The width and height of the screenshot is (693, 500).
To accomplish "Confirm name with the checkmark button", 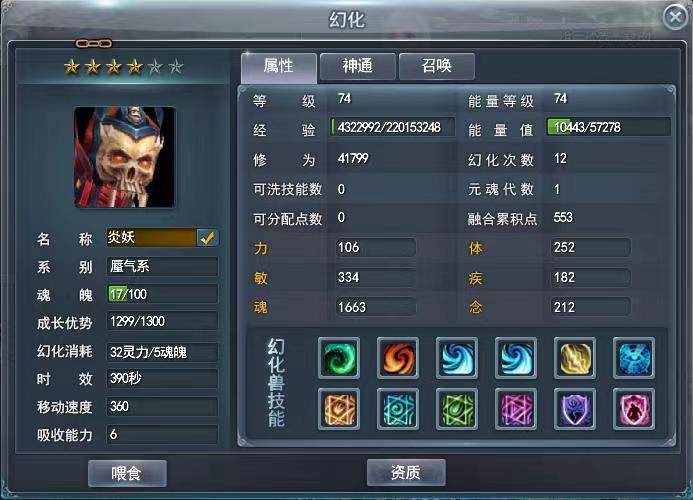I will tap(207, 238).
